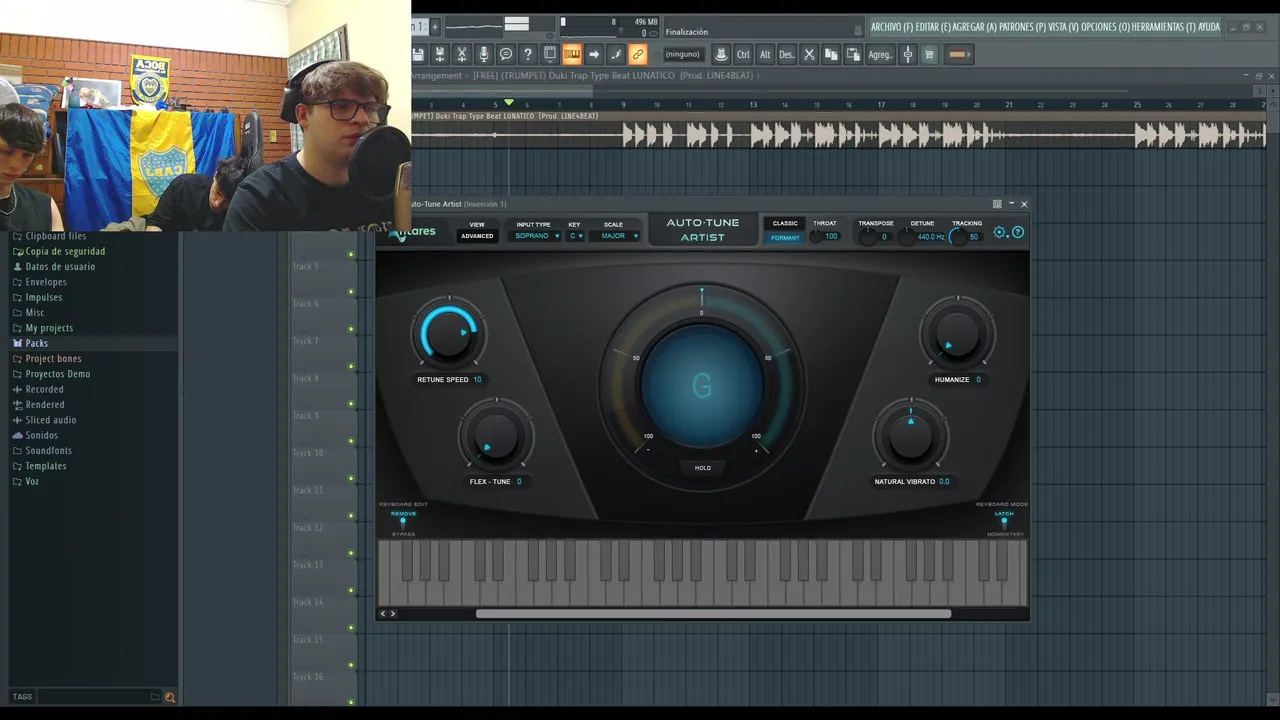
Task: Toggle the Formant button
Action: tap(785, 238)
